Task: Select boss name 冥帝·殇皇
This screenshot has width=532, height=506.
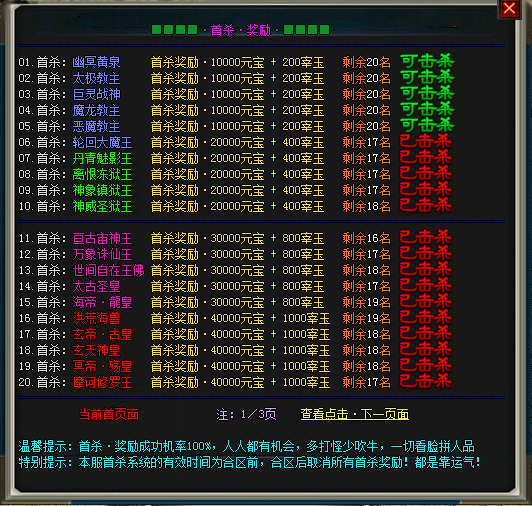Action: [x=102, y=366]
